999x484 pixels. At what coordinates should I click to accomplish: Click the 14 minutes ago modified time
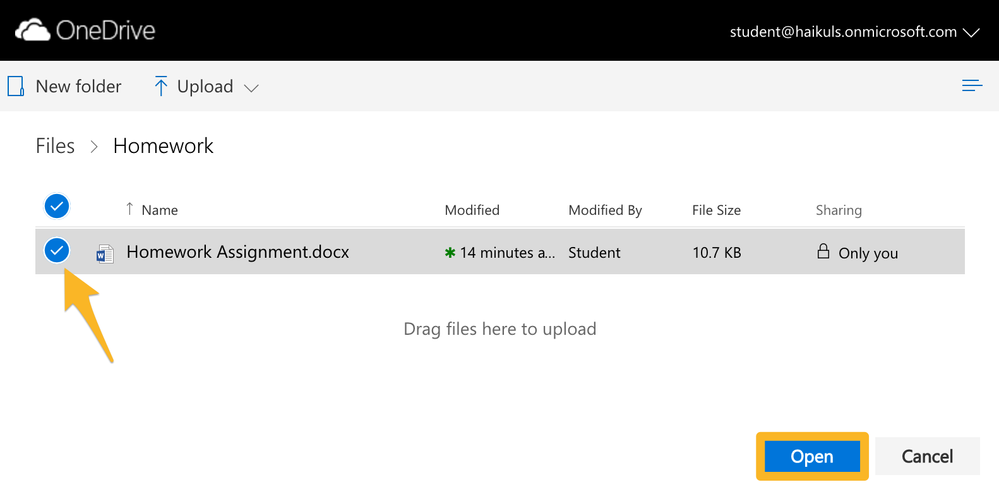click(x=508, y=253)
